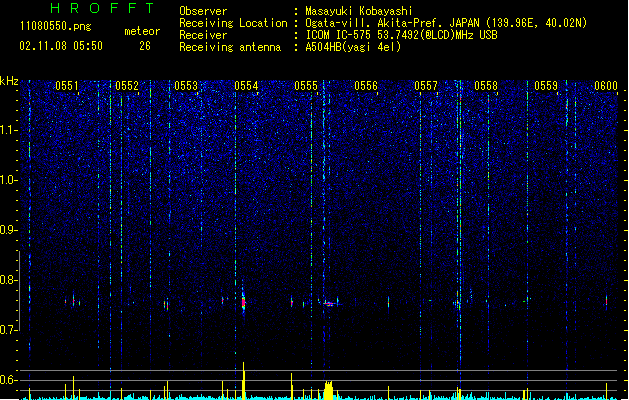
Task: Click the timestamp 02.11.08 05:50
Action: pos(61,46)
